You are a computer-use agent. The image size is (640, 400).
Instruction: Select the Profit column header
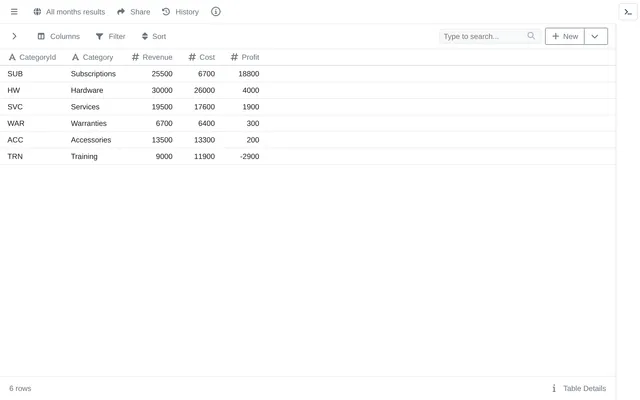[x=250, y=57]
